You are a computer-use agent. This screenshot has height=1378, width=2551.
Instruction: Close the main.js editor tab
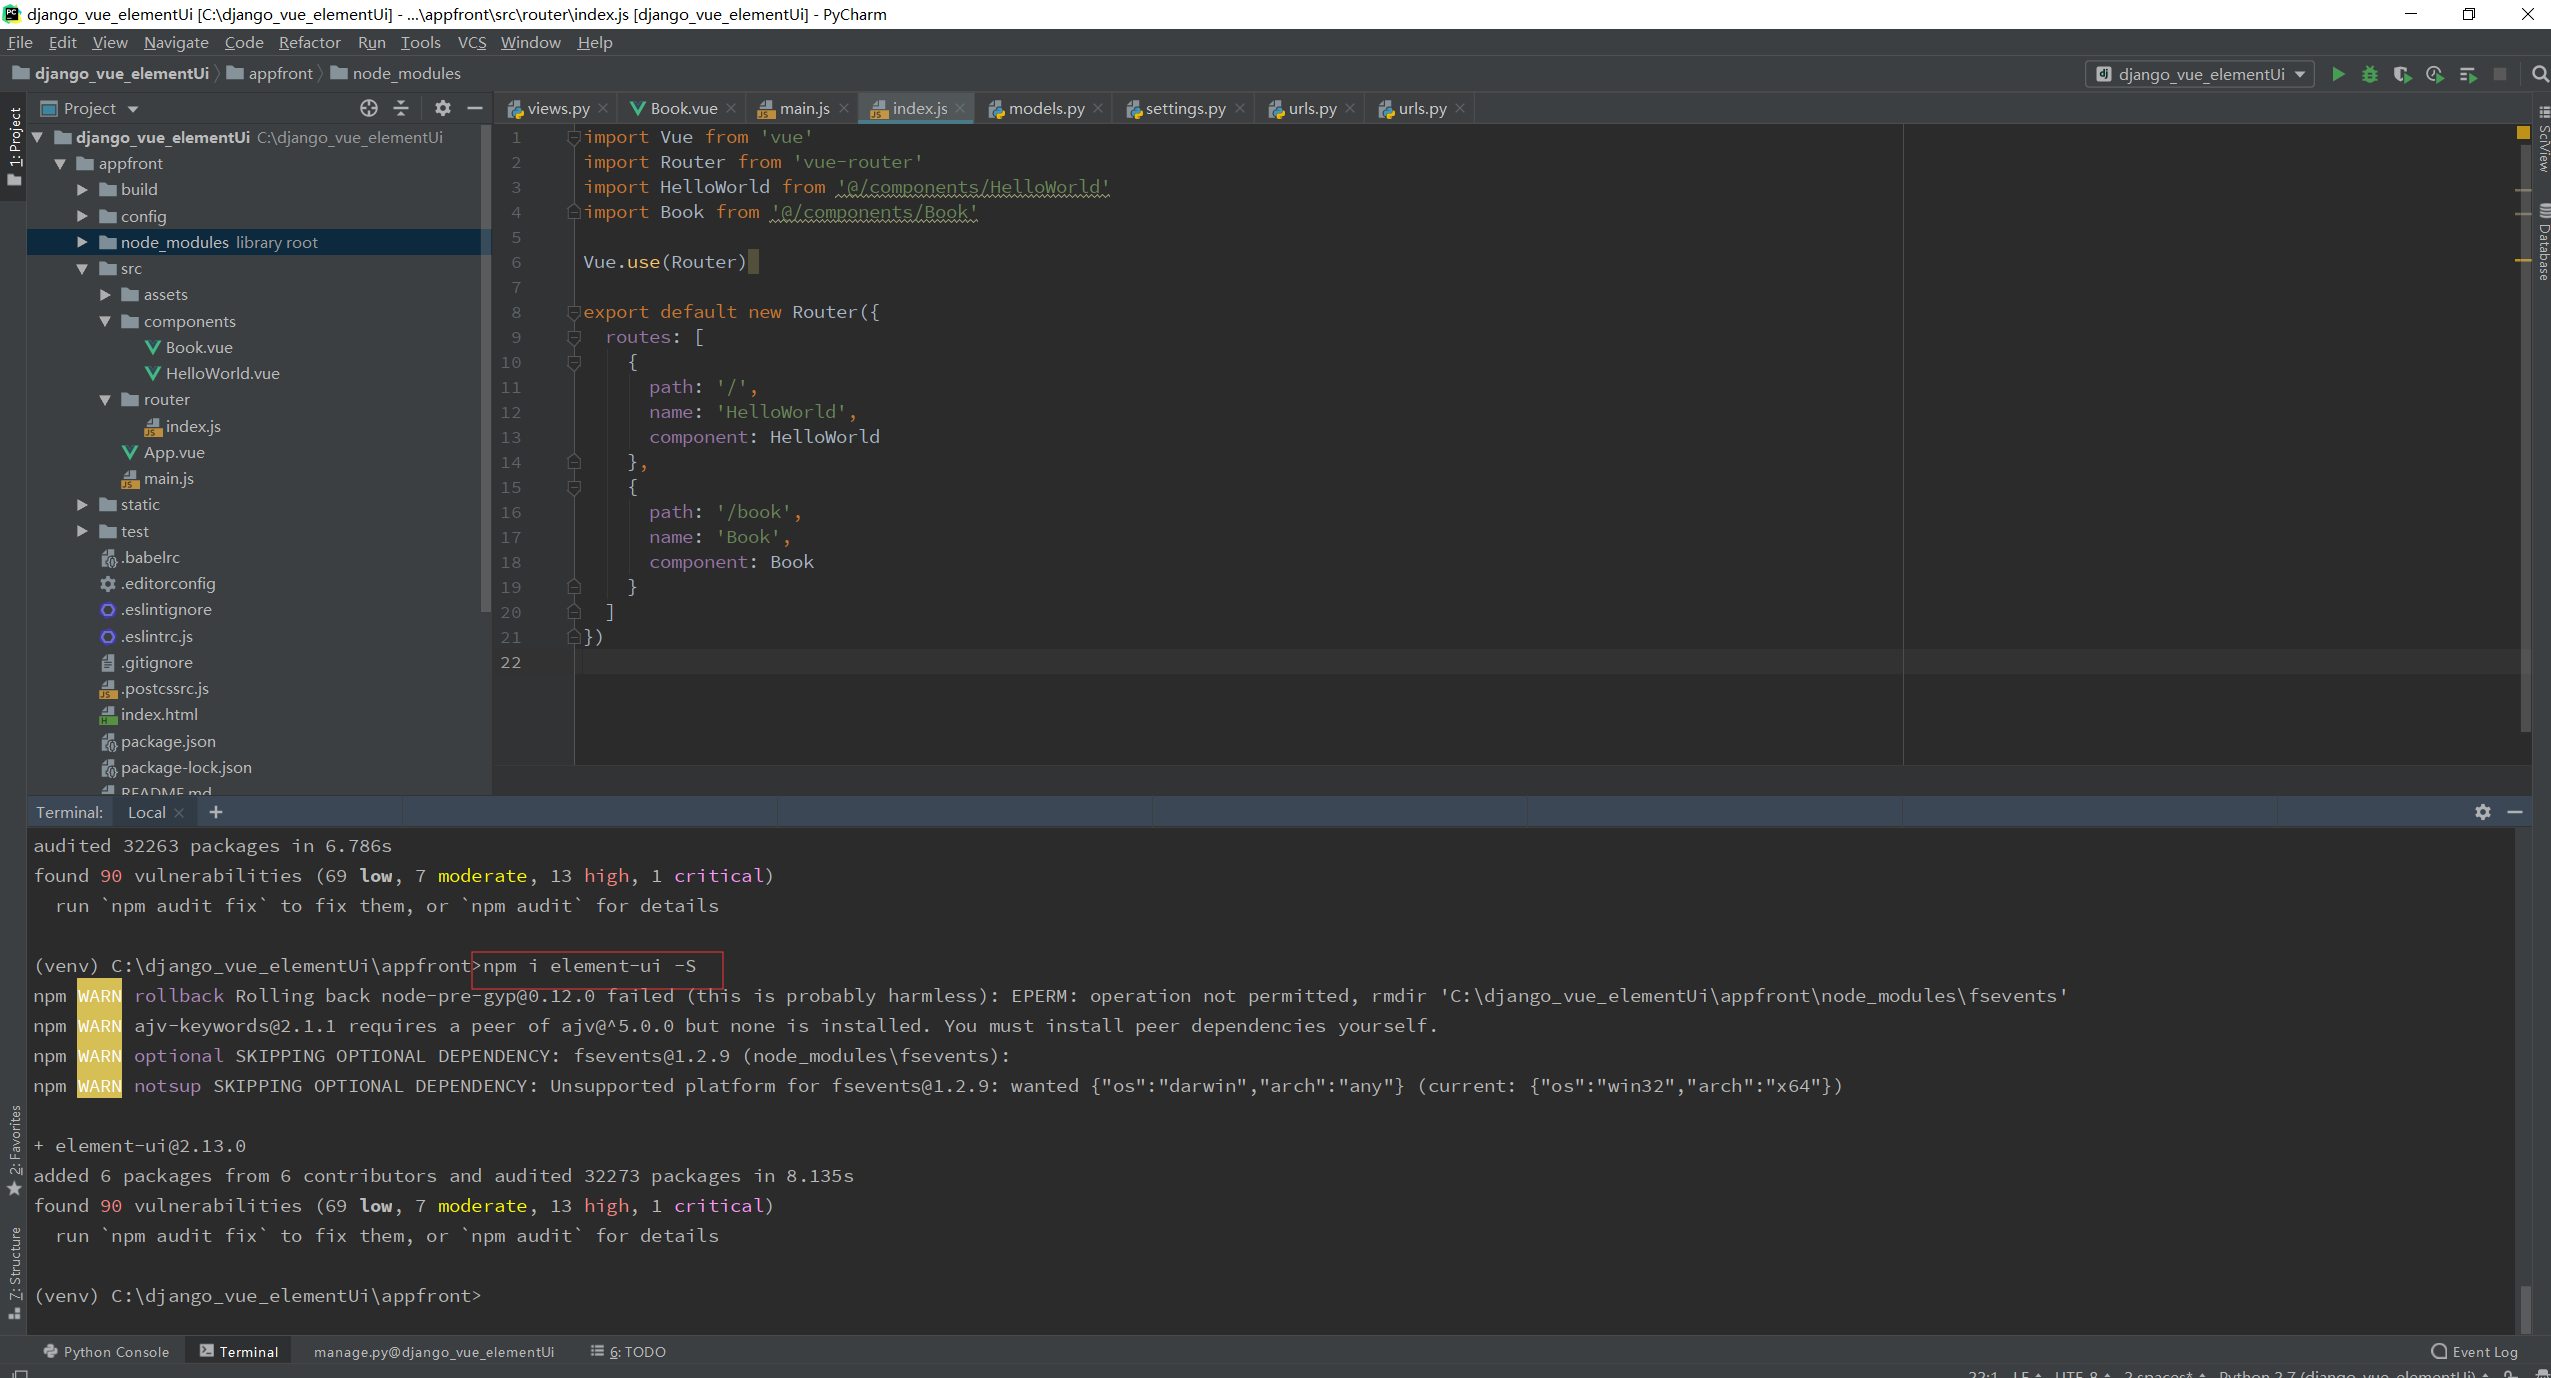[x=844, y=109]
